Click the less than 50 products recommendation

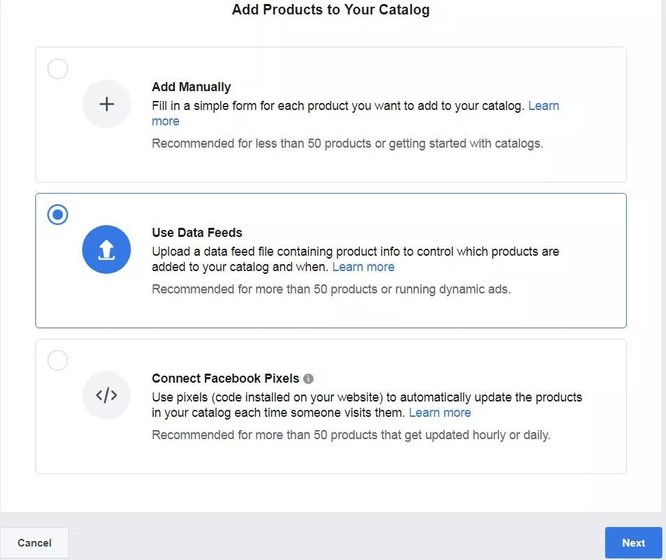(x=347, y=143)
